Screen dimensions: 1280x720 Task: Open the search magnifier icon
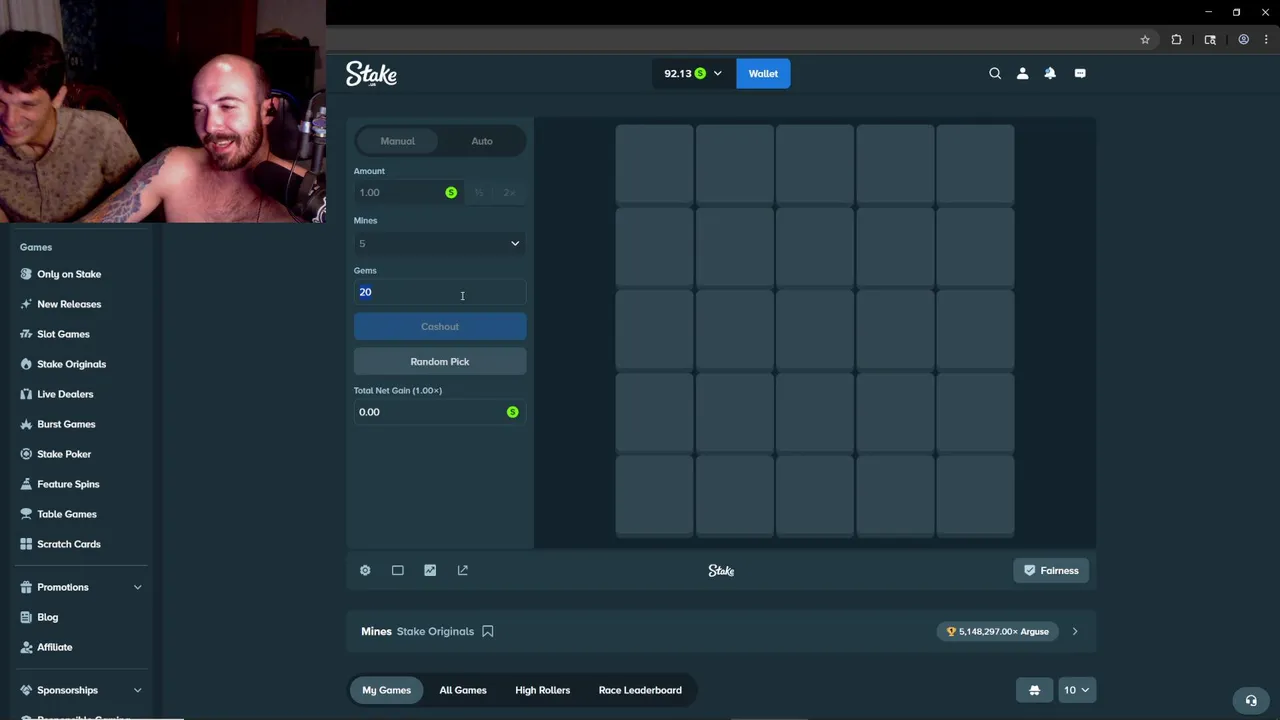(995, 73)
